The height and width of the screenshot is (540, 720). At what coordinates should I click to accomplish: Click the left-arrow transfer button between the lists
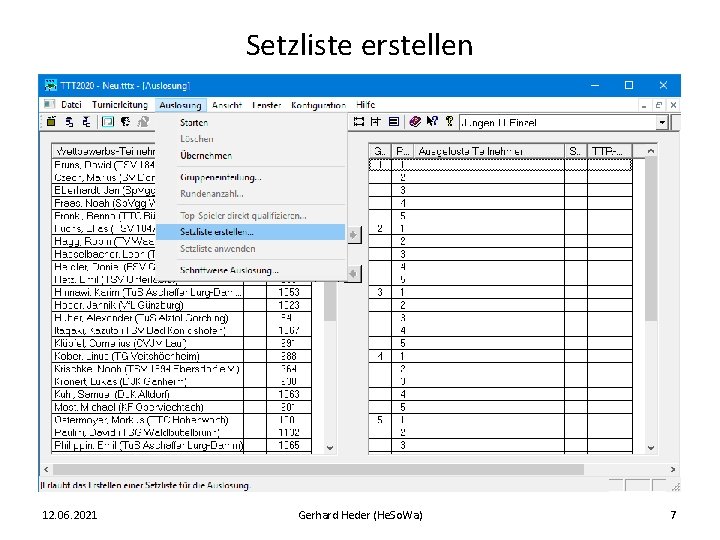coord(354,274)
